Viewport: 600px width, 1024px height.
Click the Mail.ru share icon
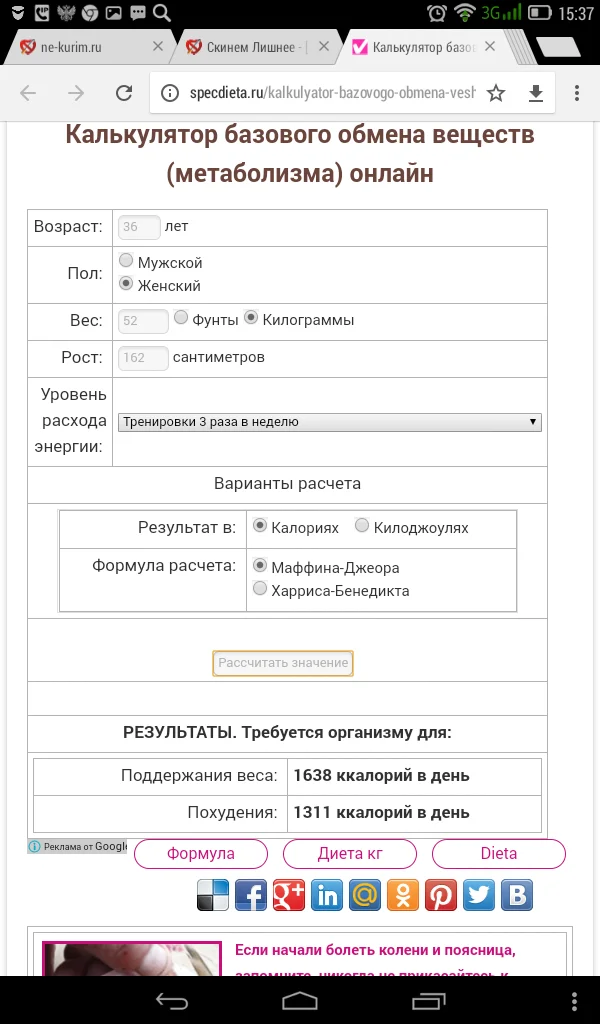[365, 895]
